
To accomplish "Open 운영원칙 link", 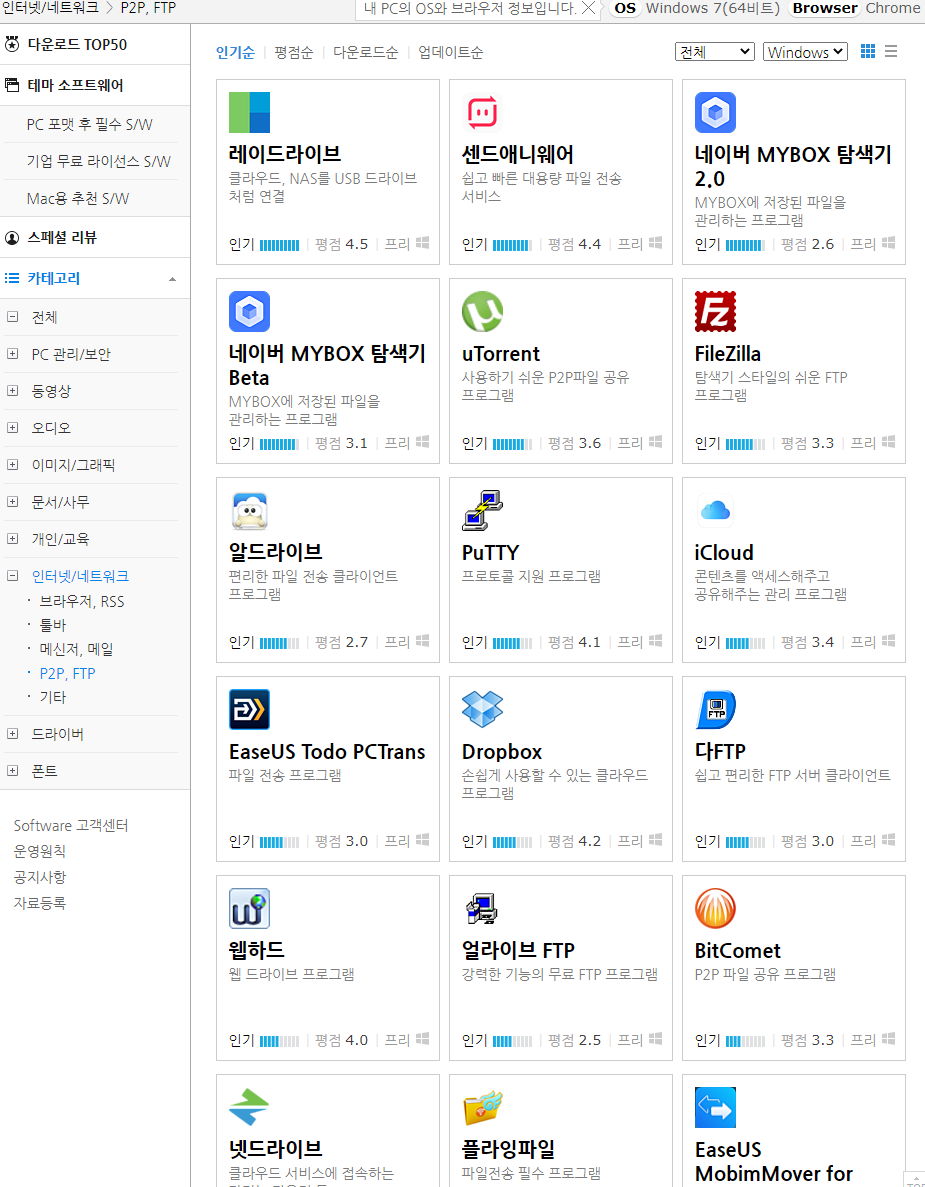I will click(39, 851).
